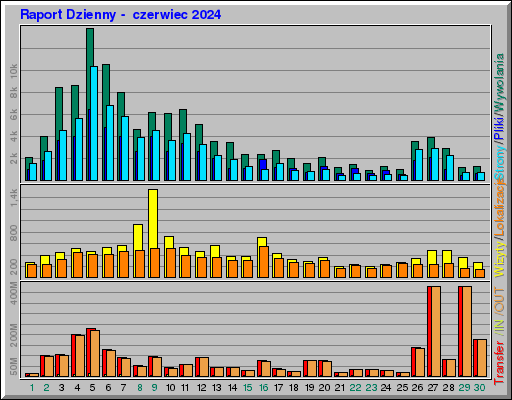Click the '4k' y-axis label
The height and width of the screenshot is (400, 512).
pyautogui.click(x=14, y=137)
